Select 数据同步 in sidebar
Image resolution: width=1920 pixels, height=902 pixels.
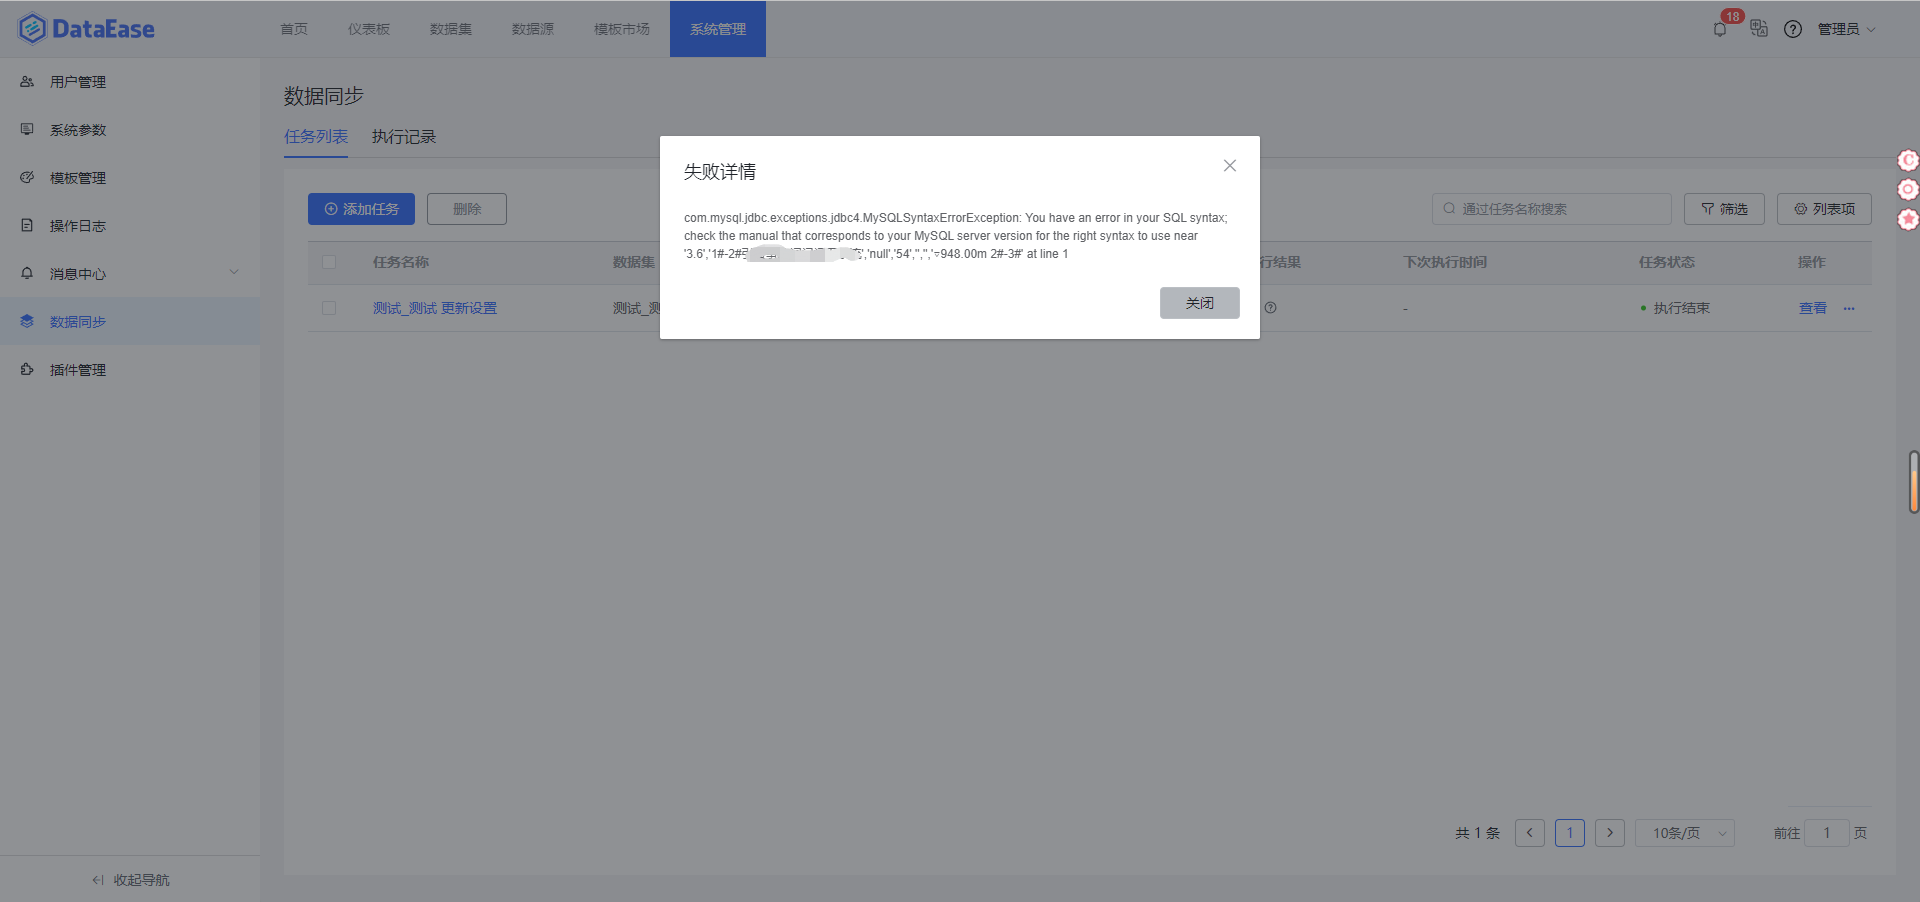pyautogui.click(x=130, y=322)
